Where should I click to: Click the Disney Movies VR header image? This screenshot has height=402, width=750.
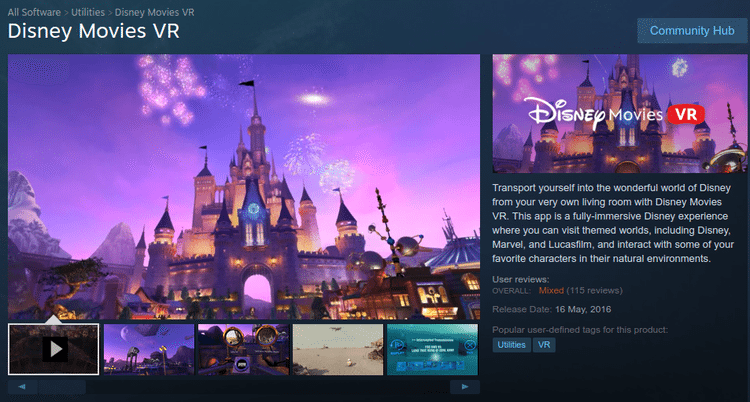620,114
